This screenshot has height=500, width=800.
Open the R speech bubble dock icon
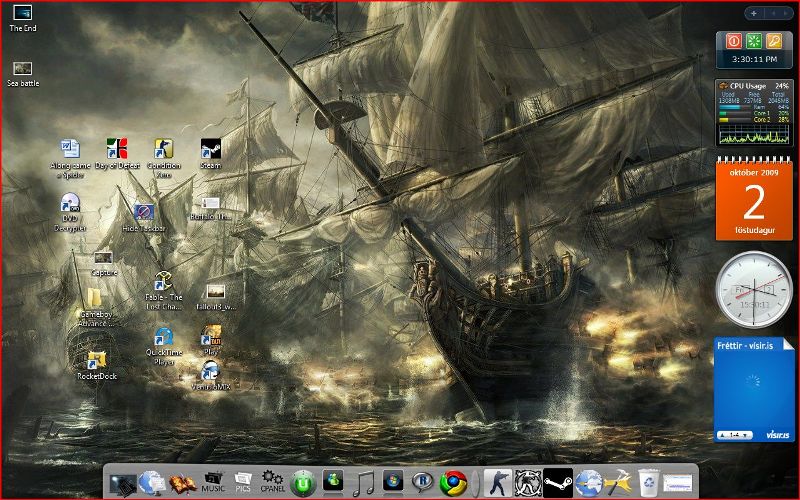pyautogui.click(x=422, y=482)
